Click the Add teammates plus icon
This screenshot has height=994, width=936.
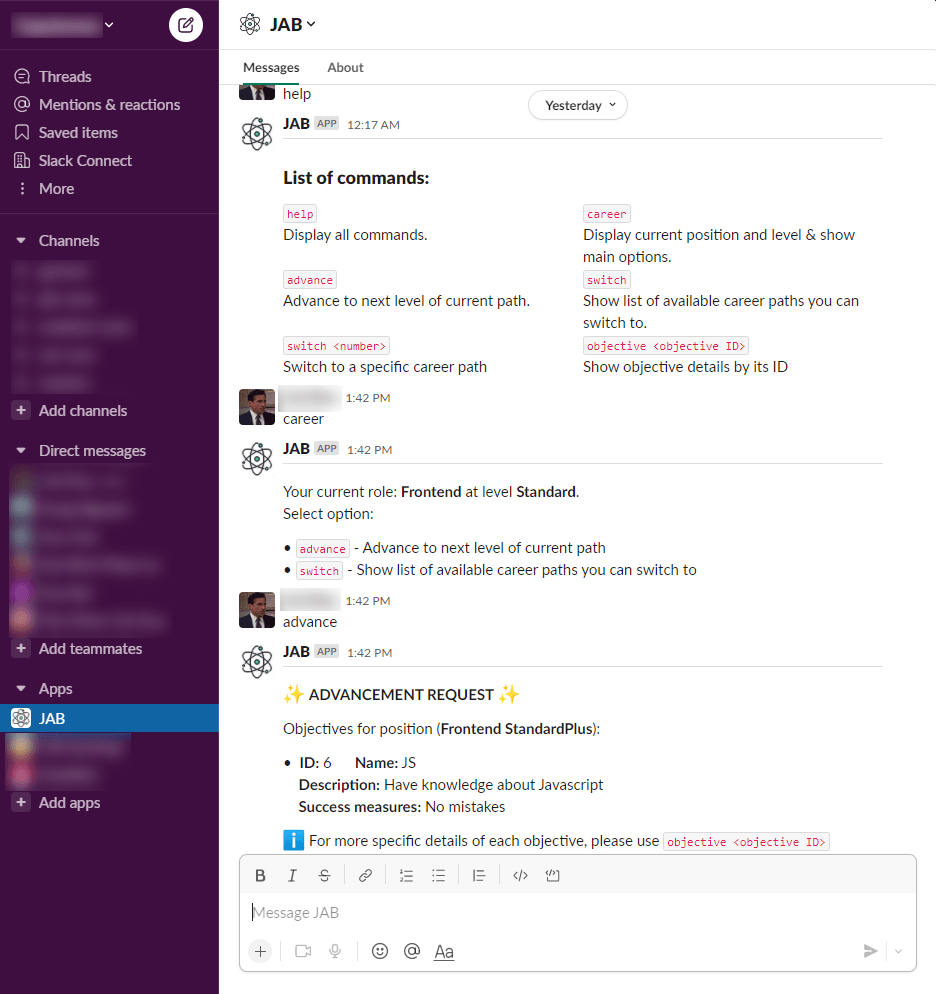(21, 649)
